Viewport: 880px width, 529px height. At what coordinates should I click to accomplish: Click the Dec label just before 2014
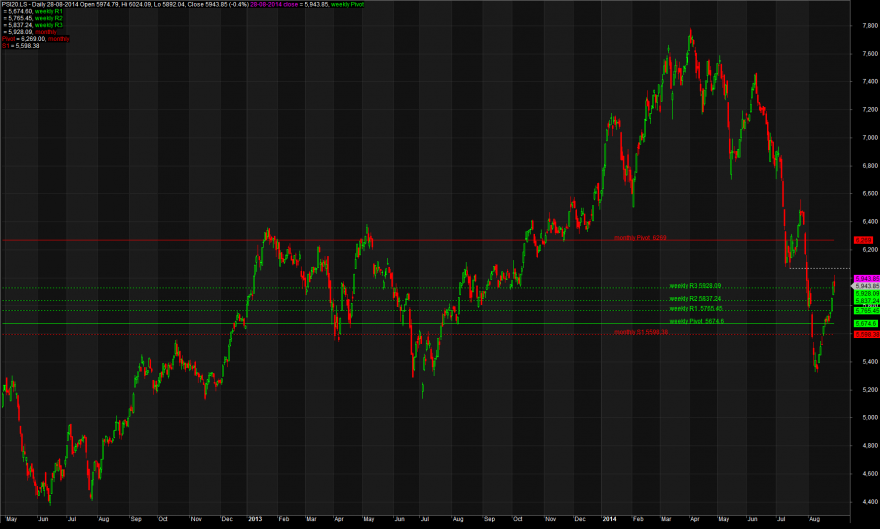click(580, 519)
